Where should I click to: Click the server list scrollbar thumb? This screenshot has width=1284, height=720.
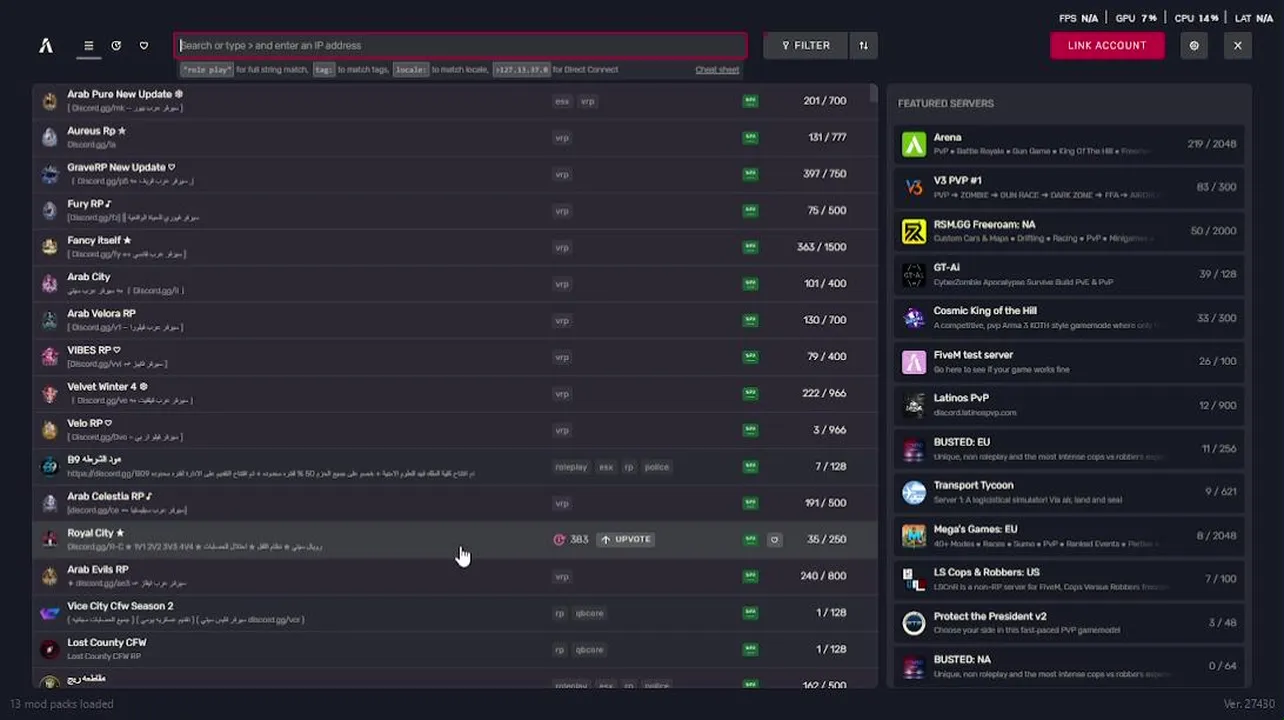click(873, 95)
